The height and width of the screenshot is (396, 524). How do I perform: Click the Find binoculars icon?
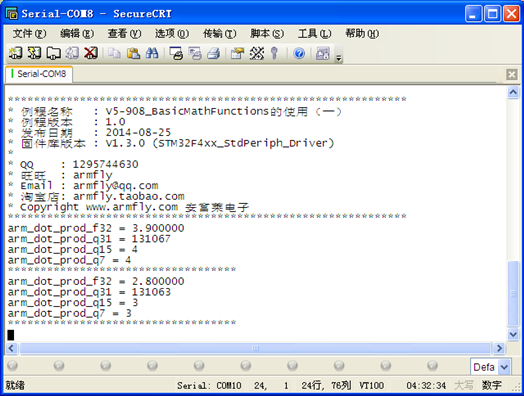(152, 53)
